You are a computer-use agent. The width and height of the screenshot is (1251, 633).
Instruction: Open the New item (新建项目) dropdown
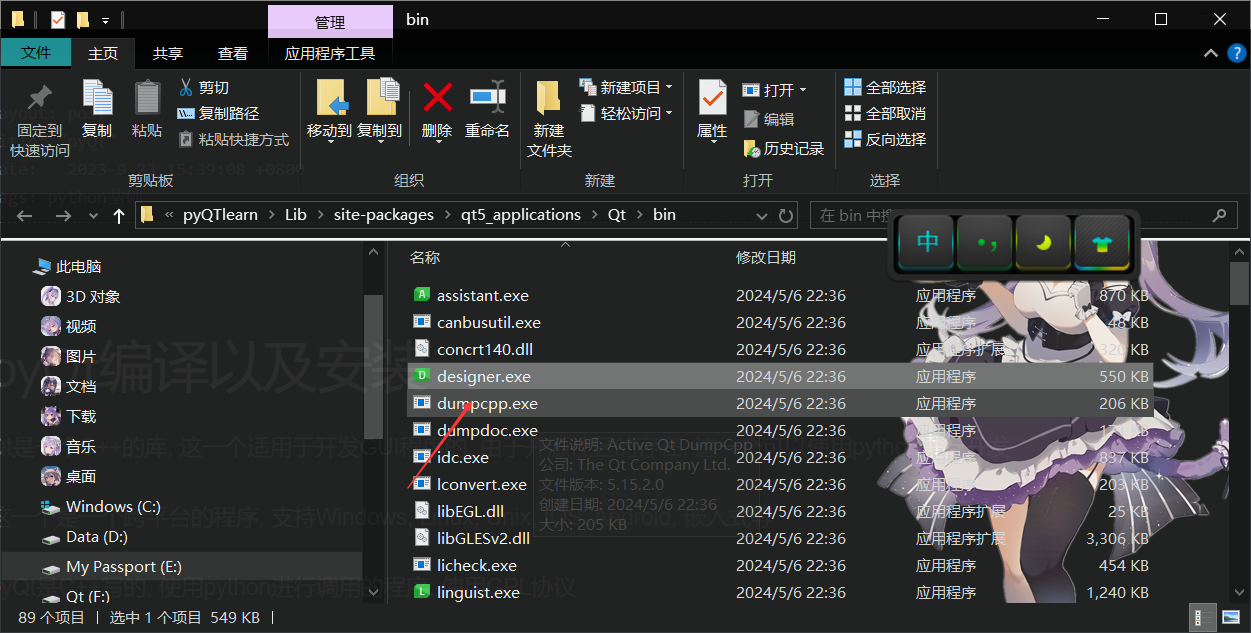pos(626,87)
